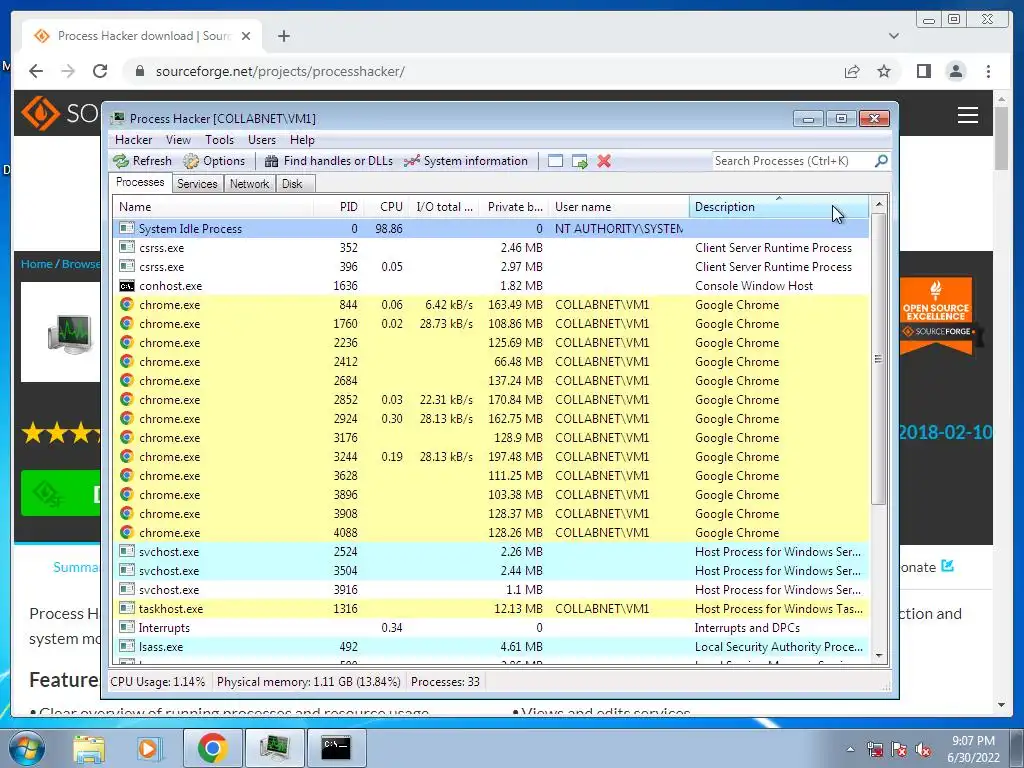Click the red X terminate toolbar icon
Viewport: 1024px width, 768px height.
click(604, 161)
